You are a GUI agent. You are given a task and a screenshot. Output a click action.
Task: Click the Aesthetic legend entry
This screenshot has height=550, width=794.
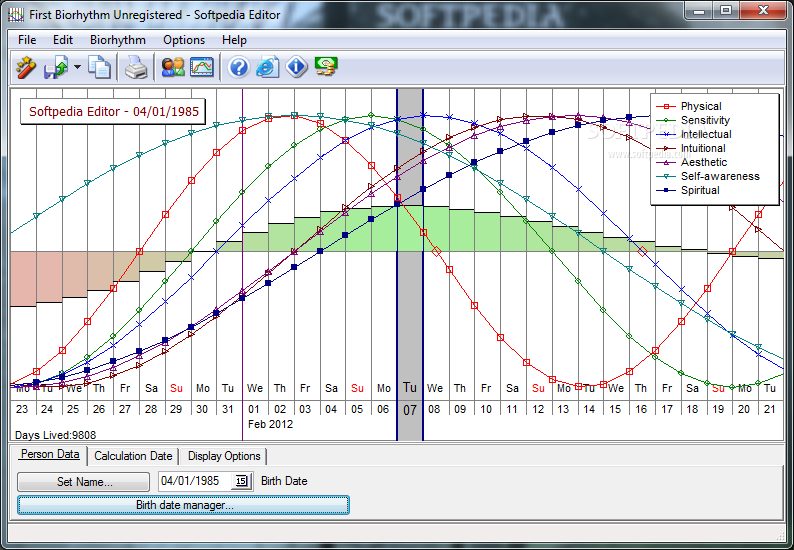pyautogui.click(x=692, y=163)
